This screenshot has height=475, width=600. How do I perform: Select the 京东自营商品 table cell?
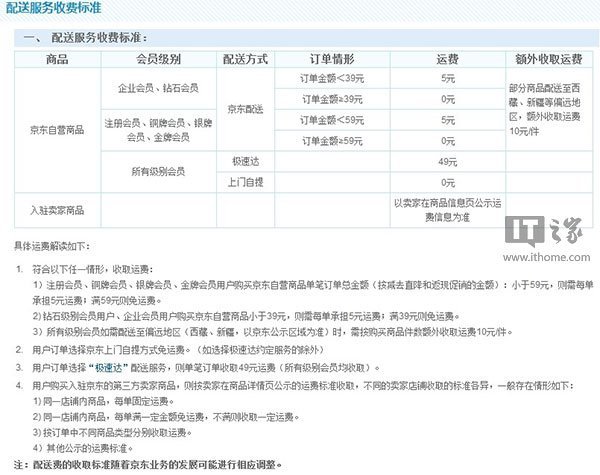(x=57, y=131)
